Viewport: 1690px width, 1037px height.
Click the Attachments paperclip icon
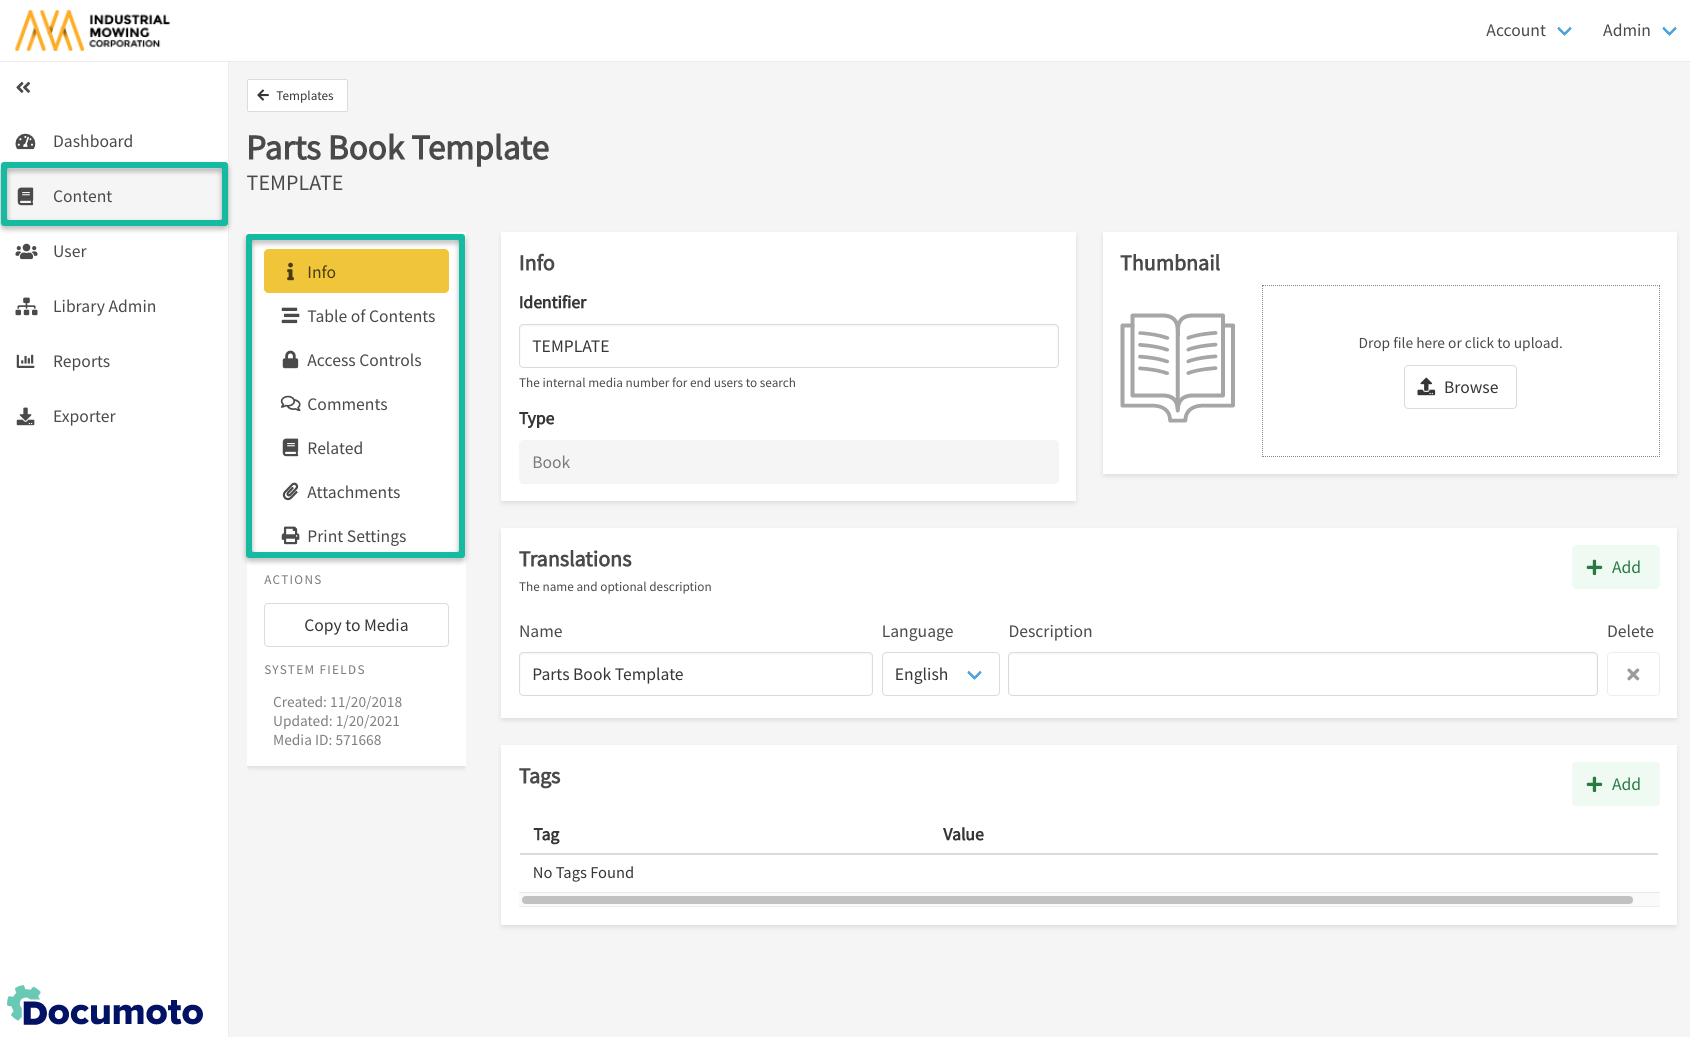click(x=290, y=492)
